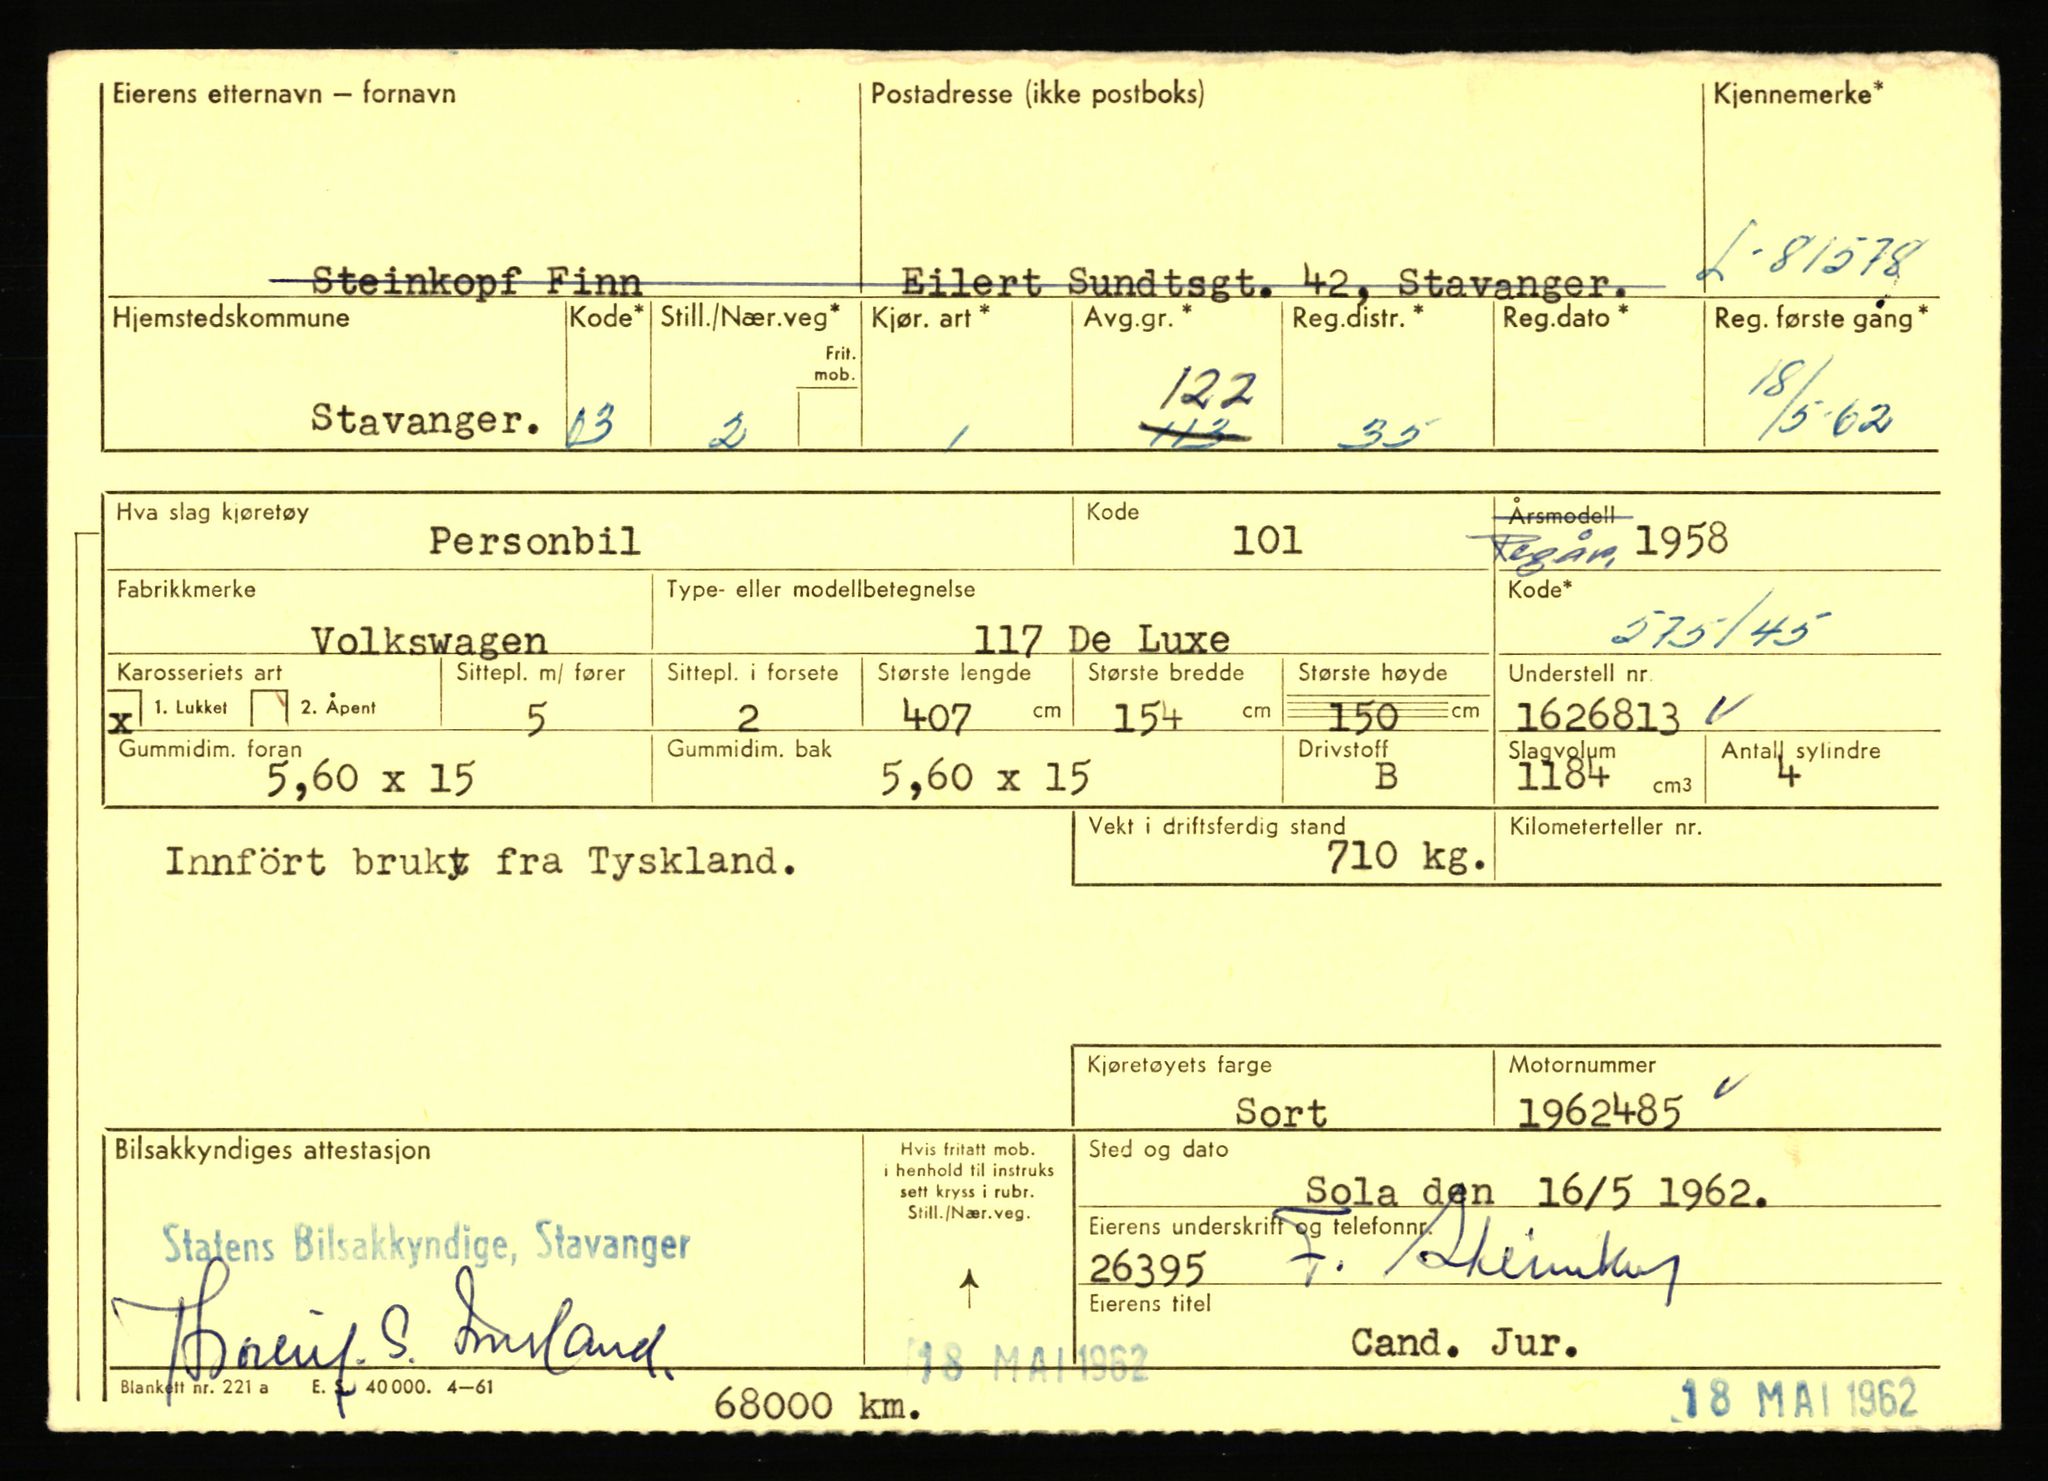Click the handwritten Kode value '03'
The image size is (2048, 1481).
[590, 428]
